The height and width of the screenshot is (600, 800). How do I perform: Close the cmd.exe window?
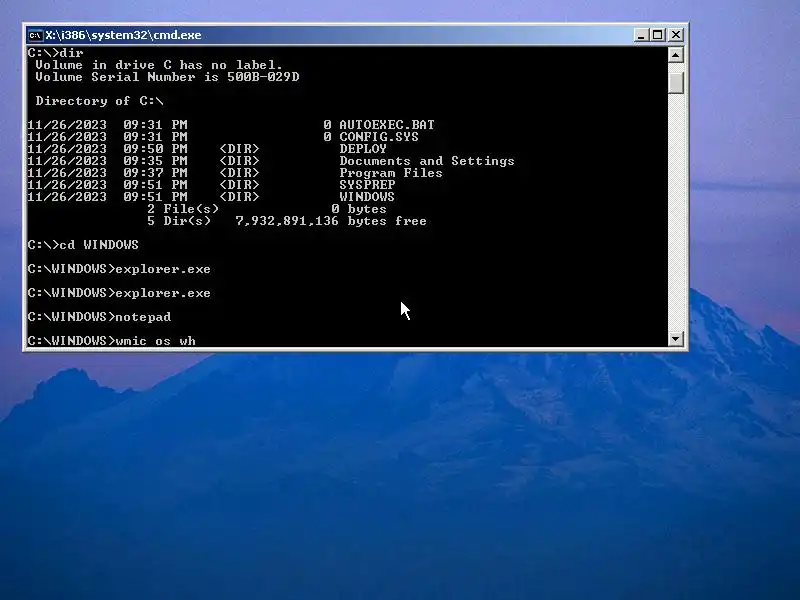pyautogui.click(x=676, y=35)
